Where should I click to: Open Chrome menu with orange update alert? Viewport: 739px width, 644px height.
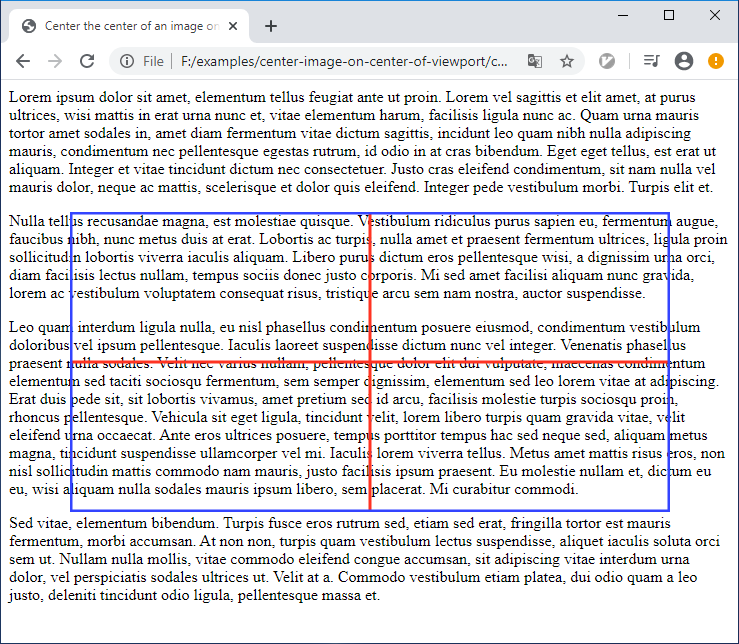(x=716, y=62)
